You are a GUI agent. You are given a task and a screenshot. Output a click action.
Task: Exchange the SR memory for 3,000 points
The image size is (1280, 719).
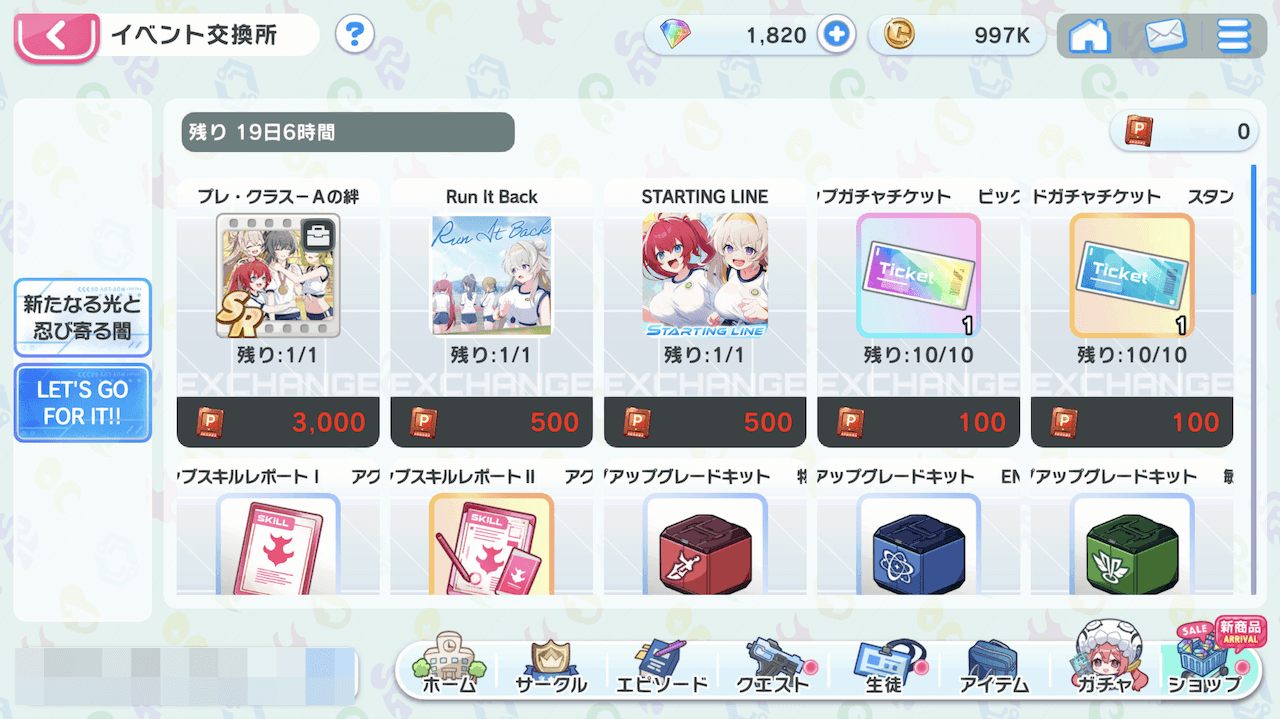point(278,422)
